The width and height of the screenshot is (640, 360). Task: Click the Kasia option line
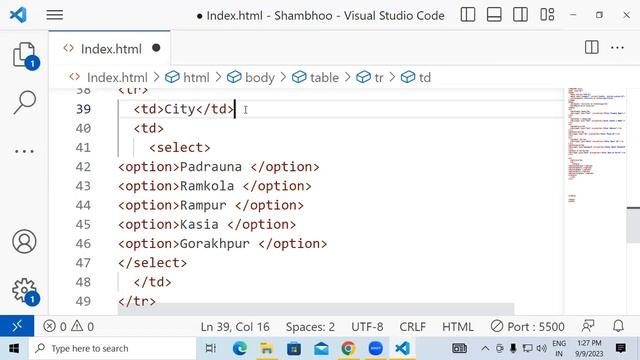coord(207,224)
